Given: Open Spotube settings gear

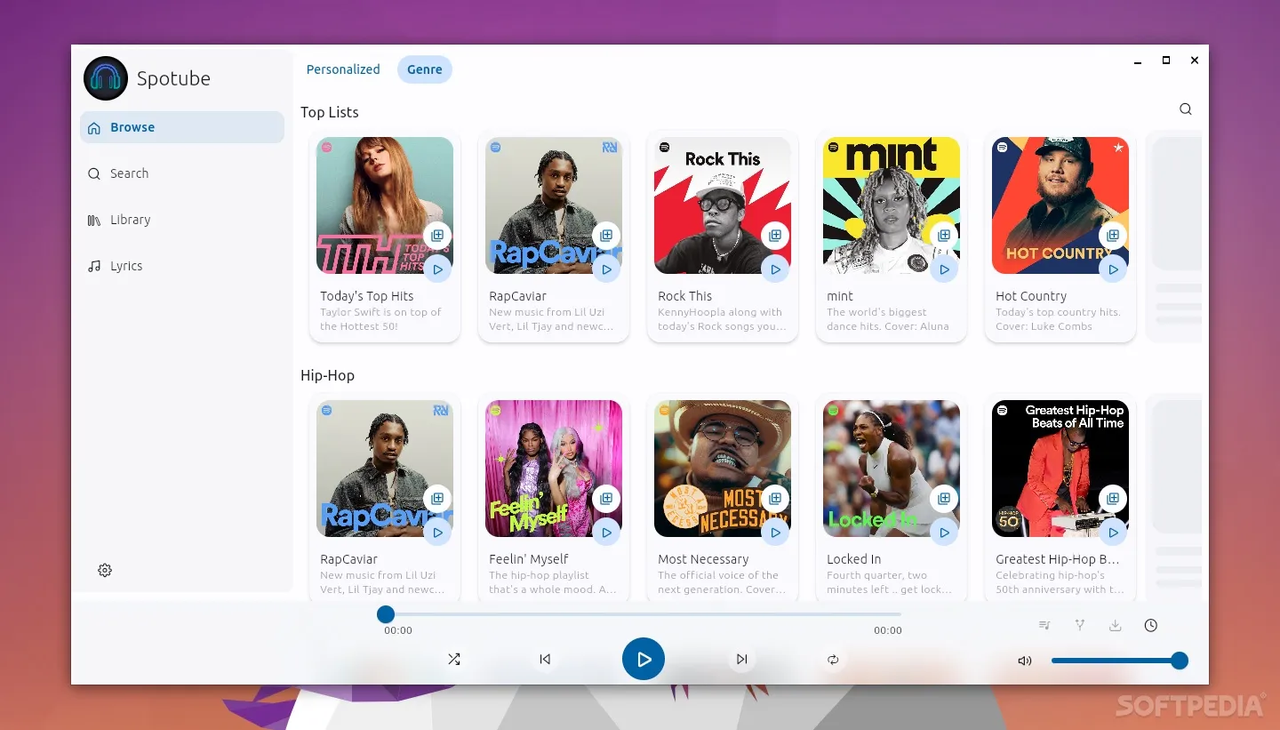Looking at the screenshot, I should pos(105,569).
